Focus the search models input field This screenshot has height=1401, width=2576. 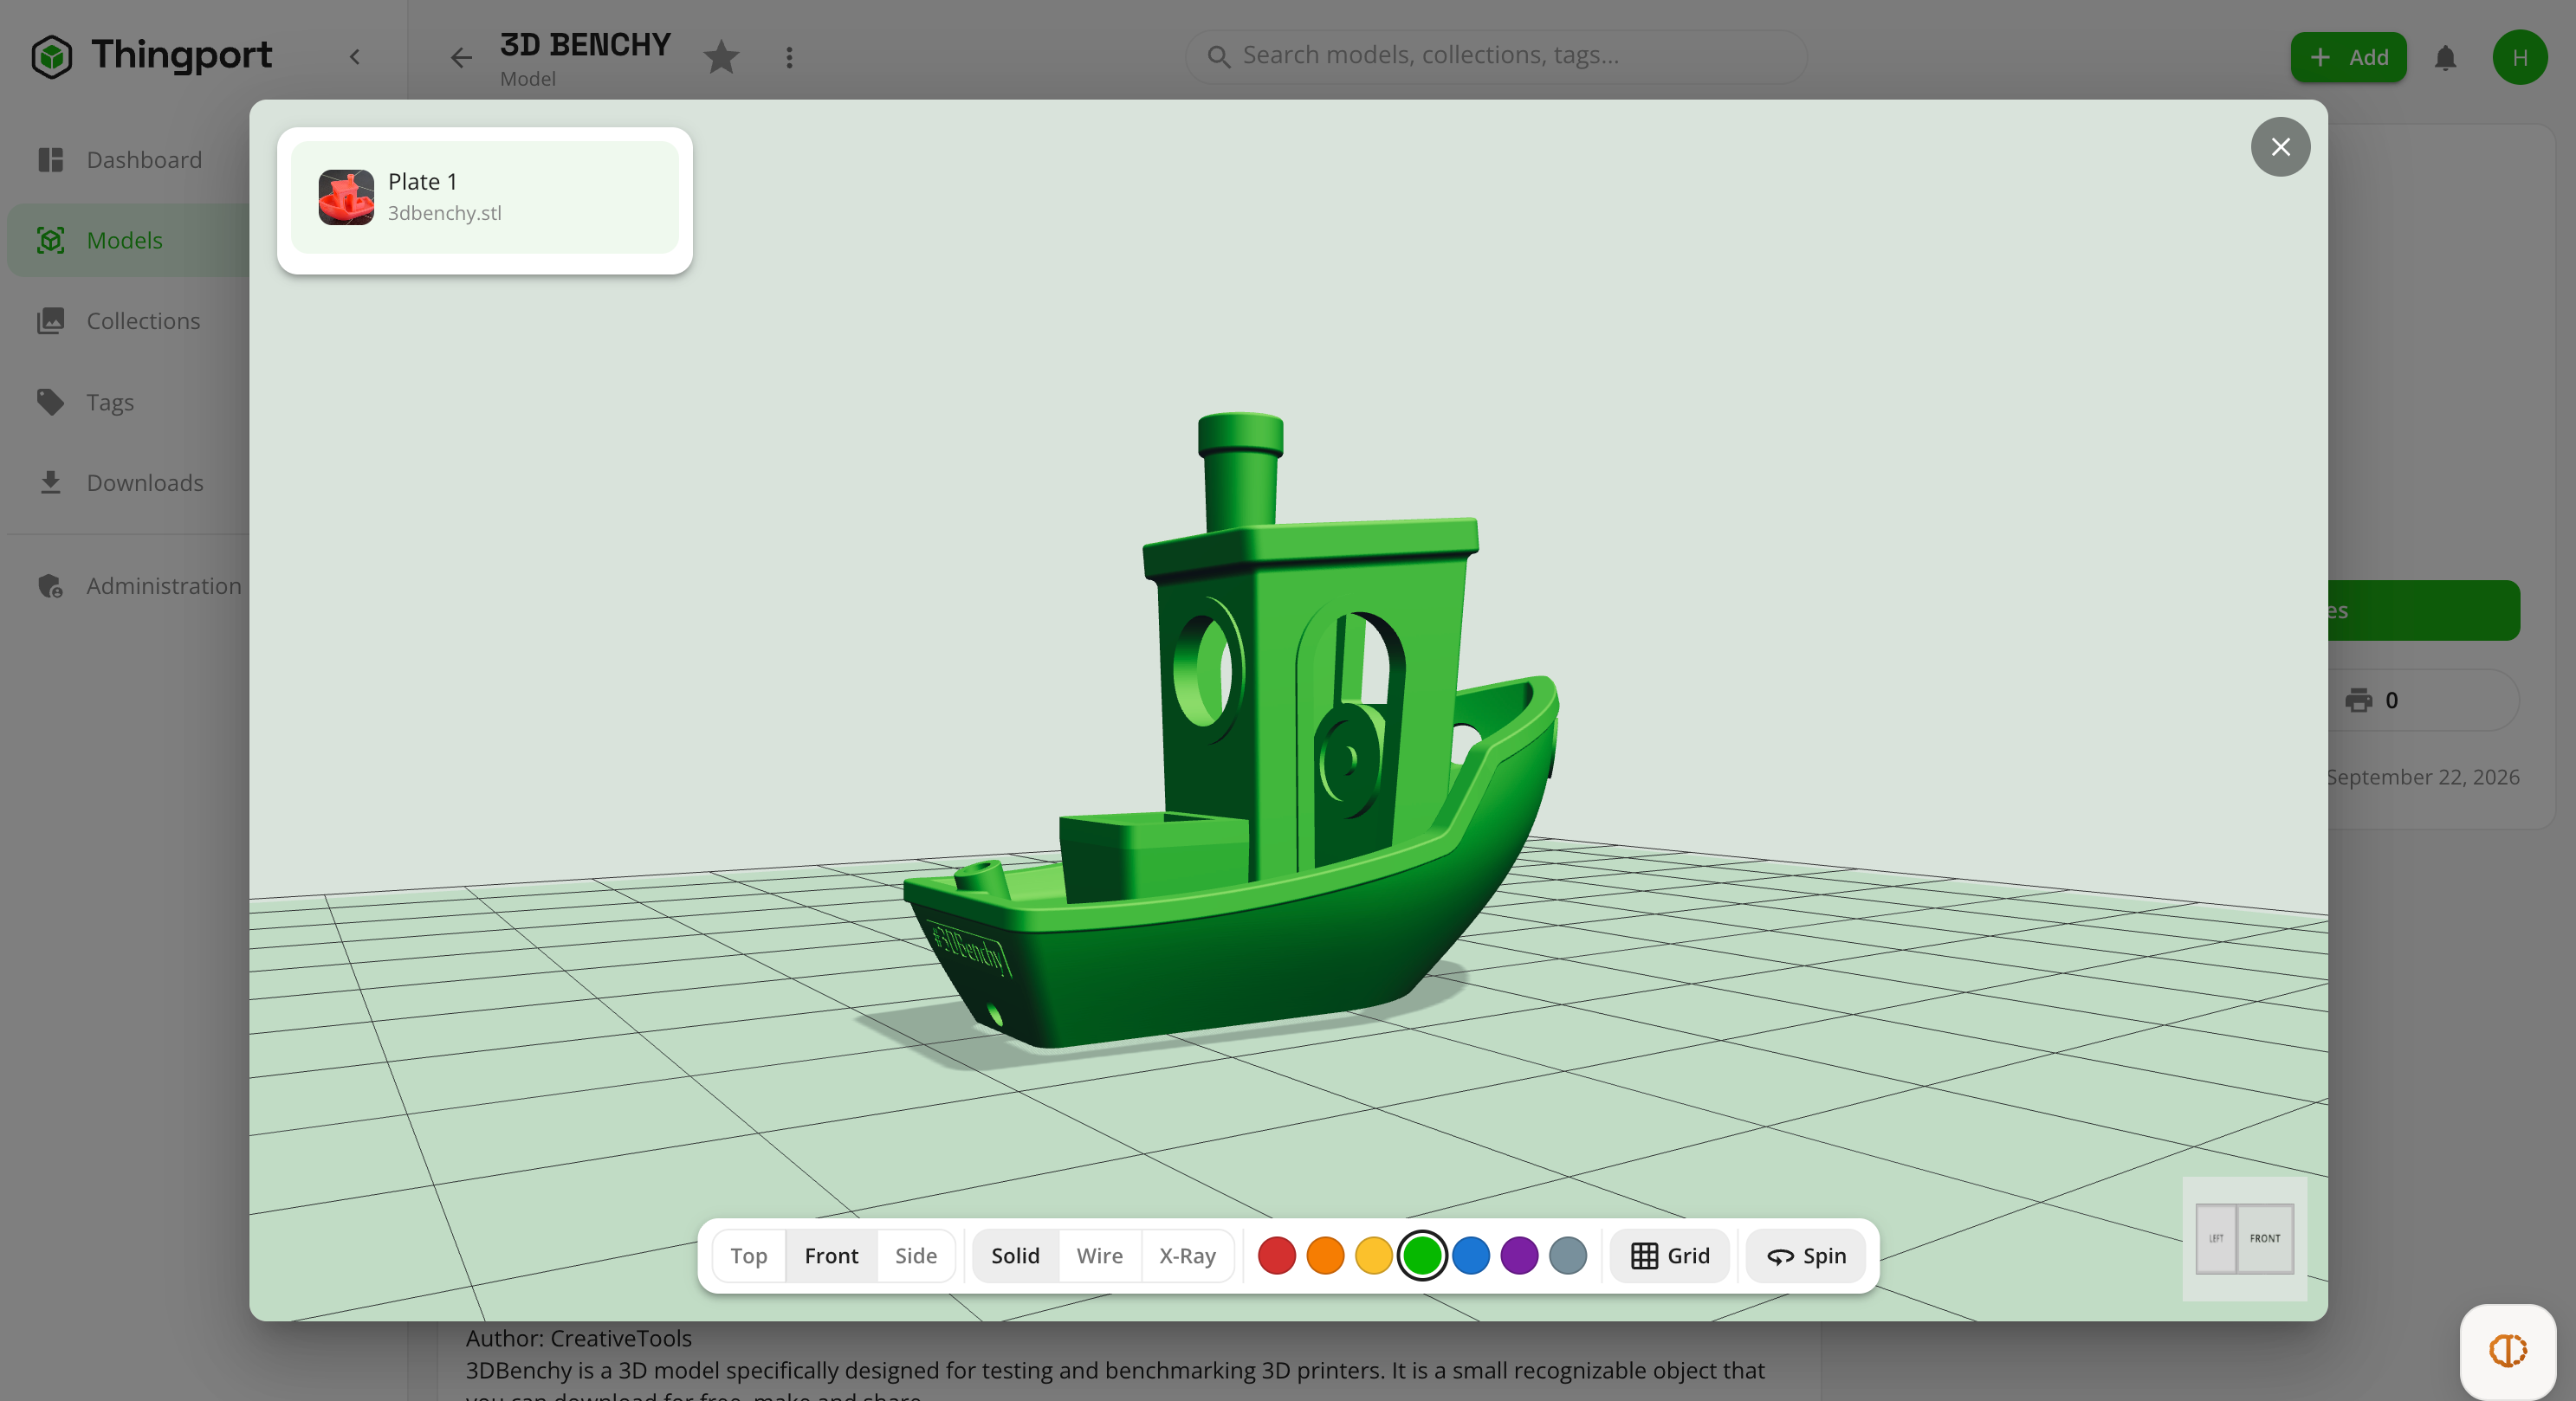(1495, 56)
